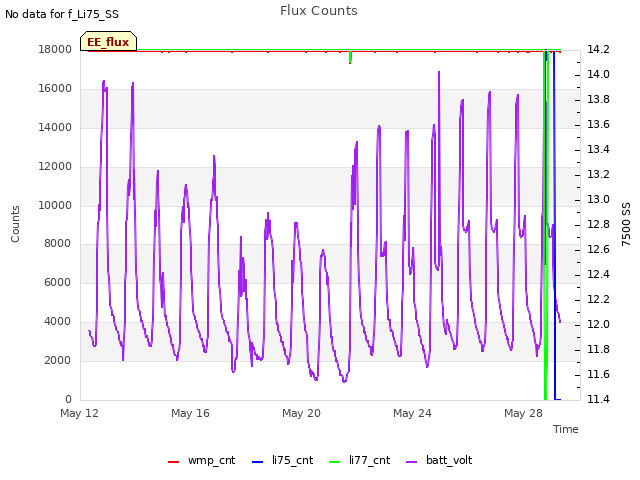Click the batt_volt legend entry
This screenshot has height=480, width=640.
[439, 460]
